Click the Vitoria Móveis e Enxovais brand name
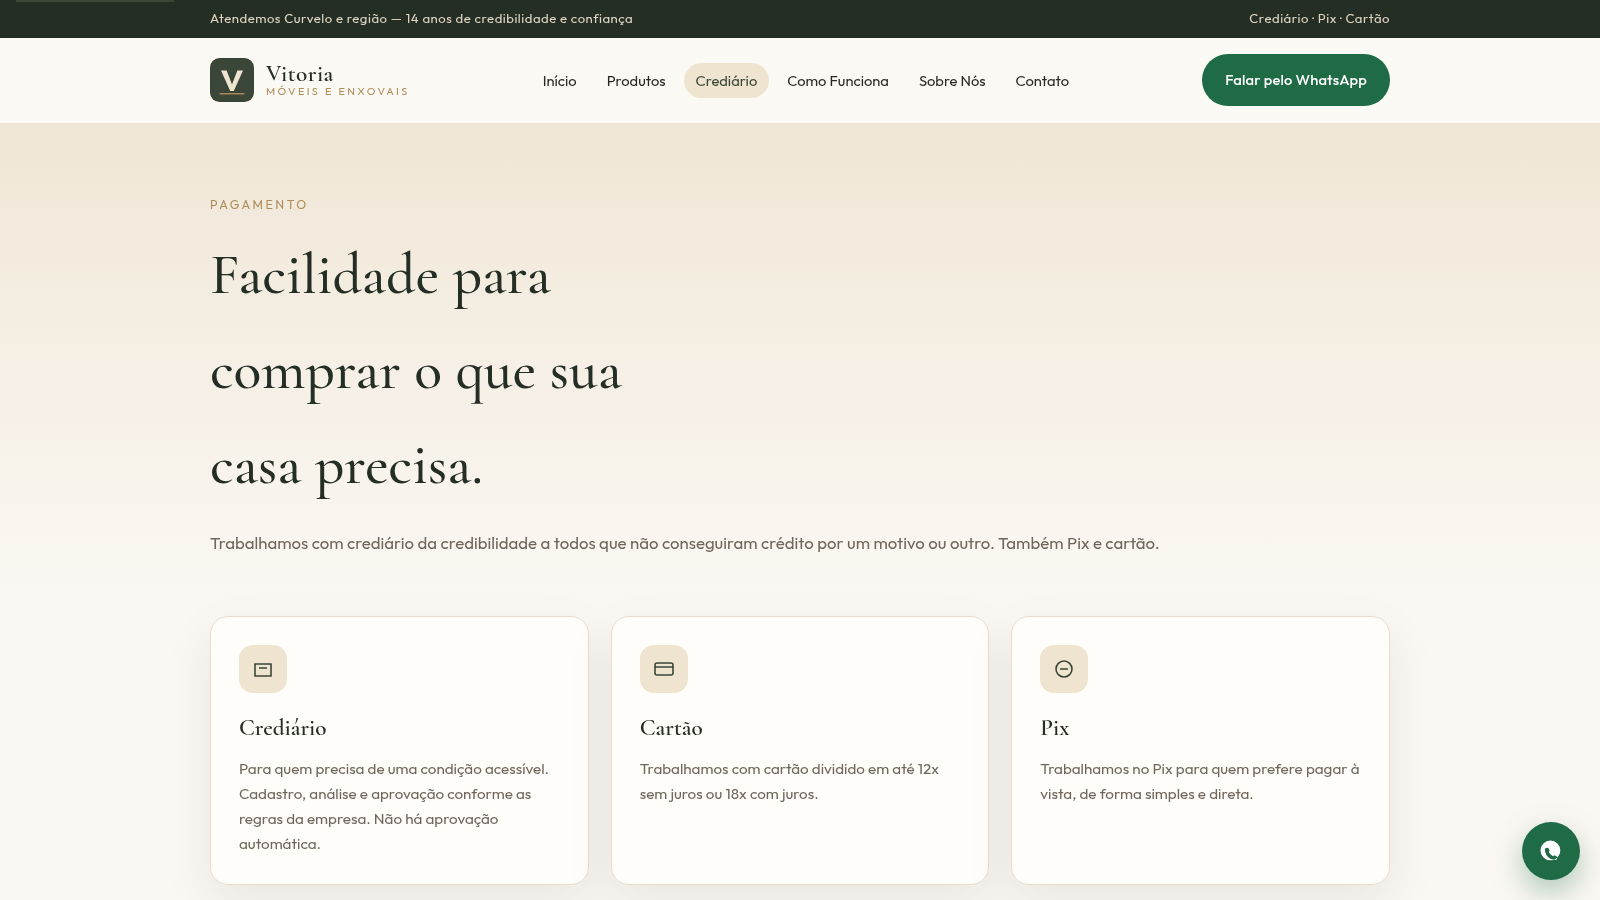The image size is (1600, 900). coord(337,80)
